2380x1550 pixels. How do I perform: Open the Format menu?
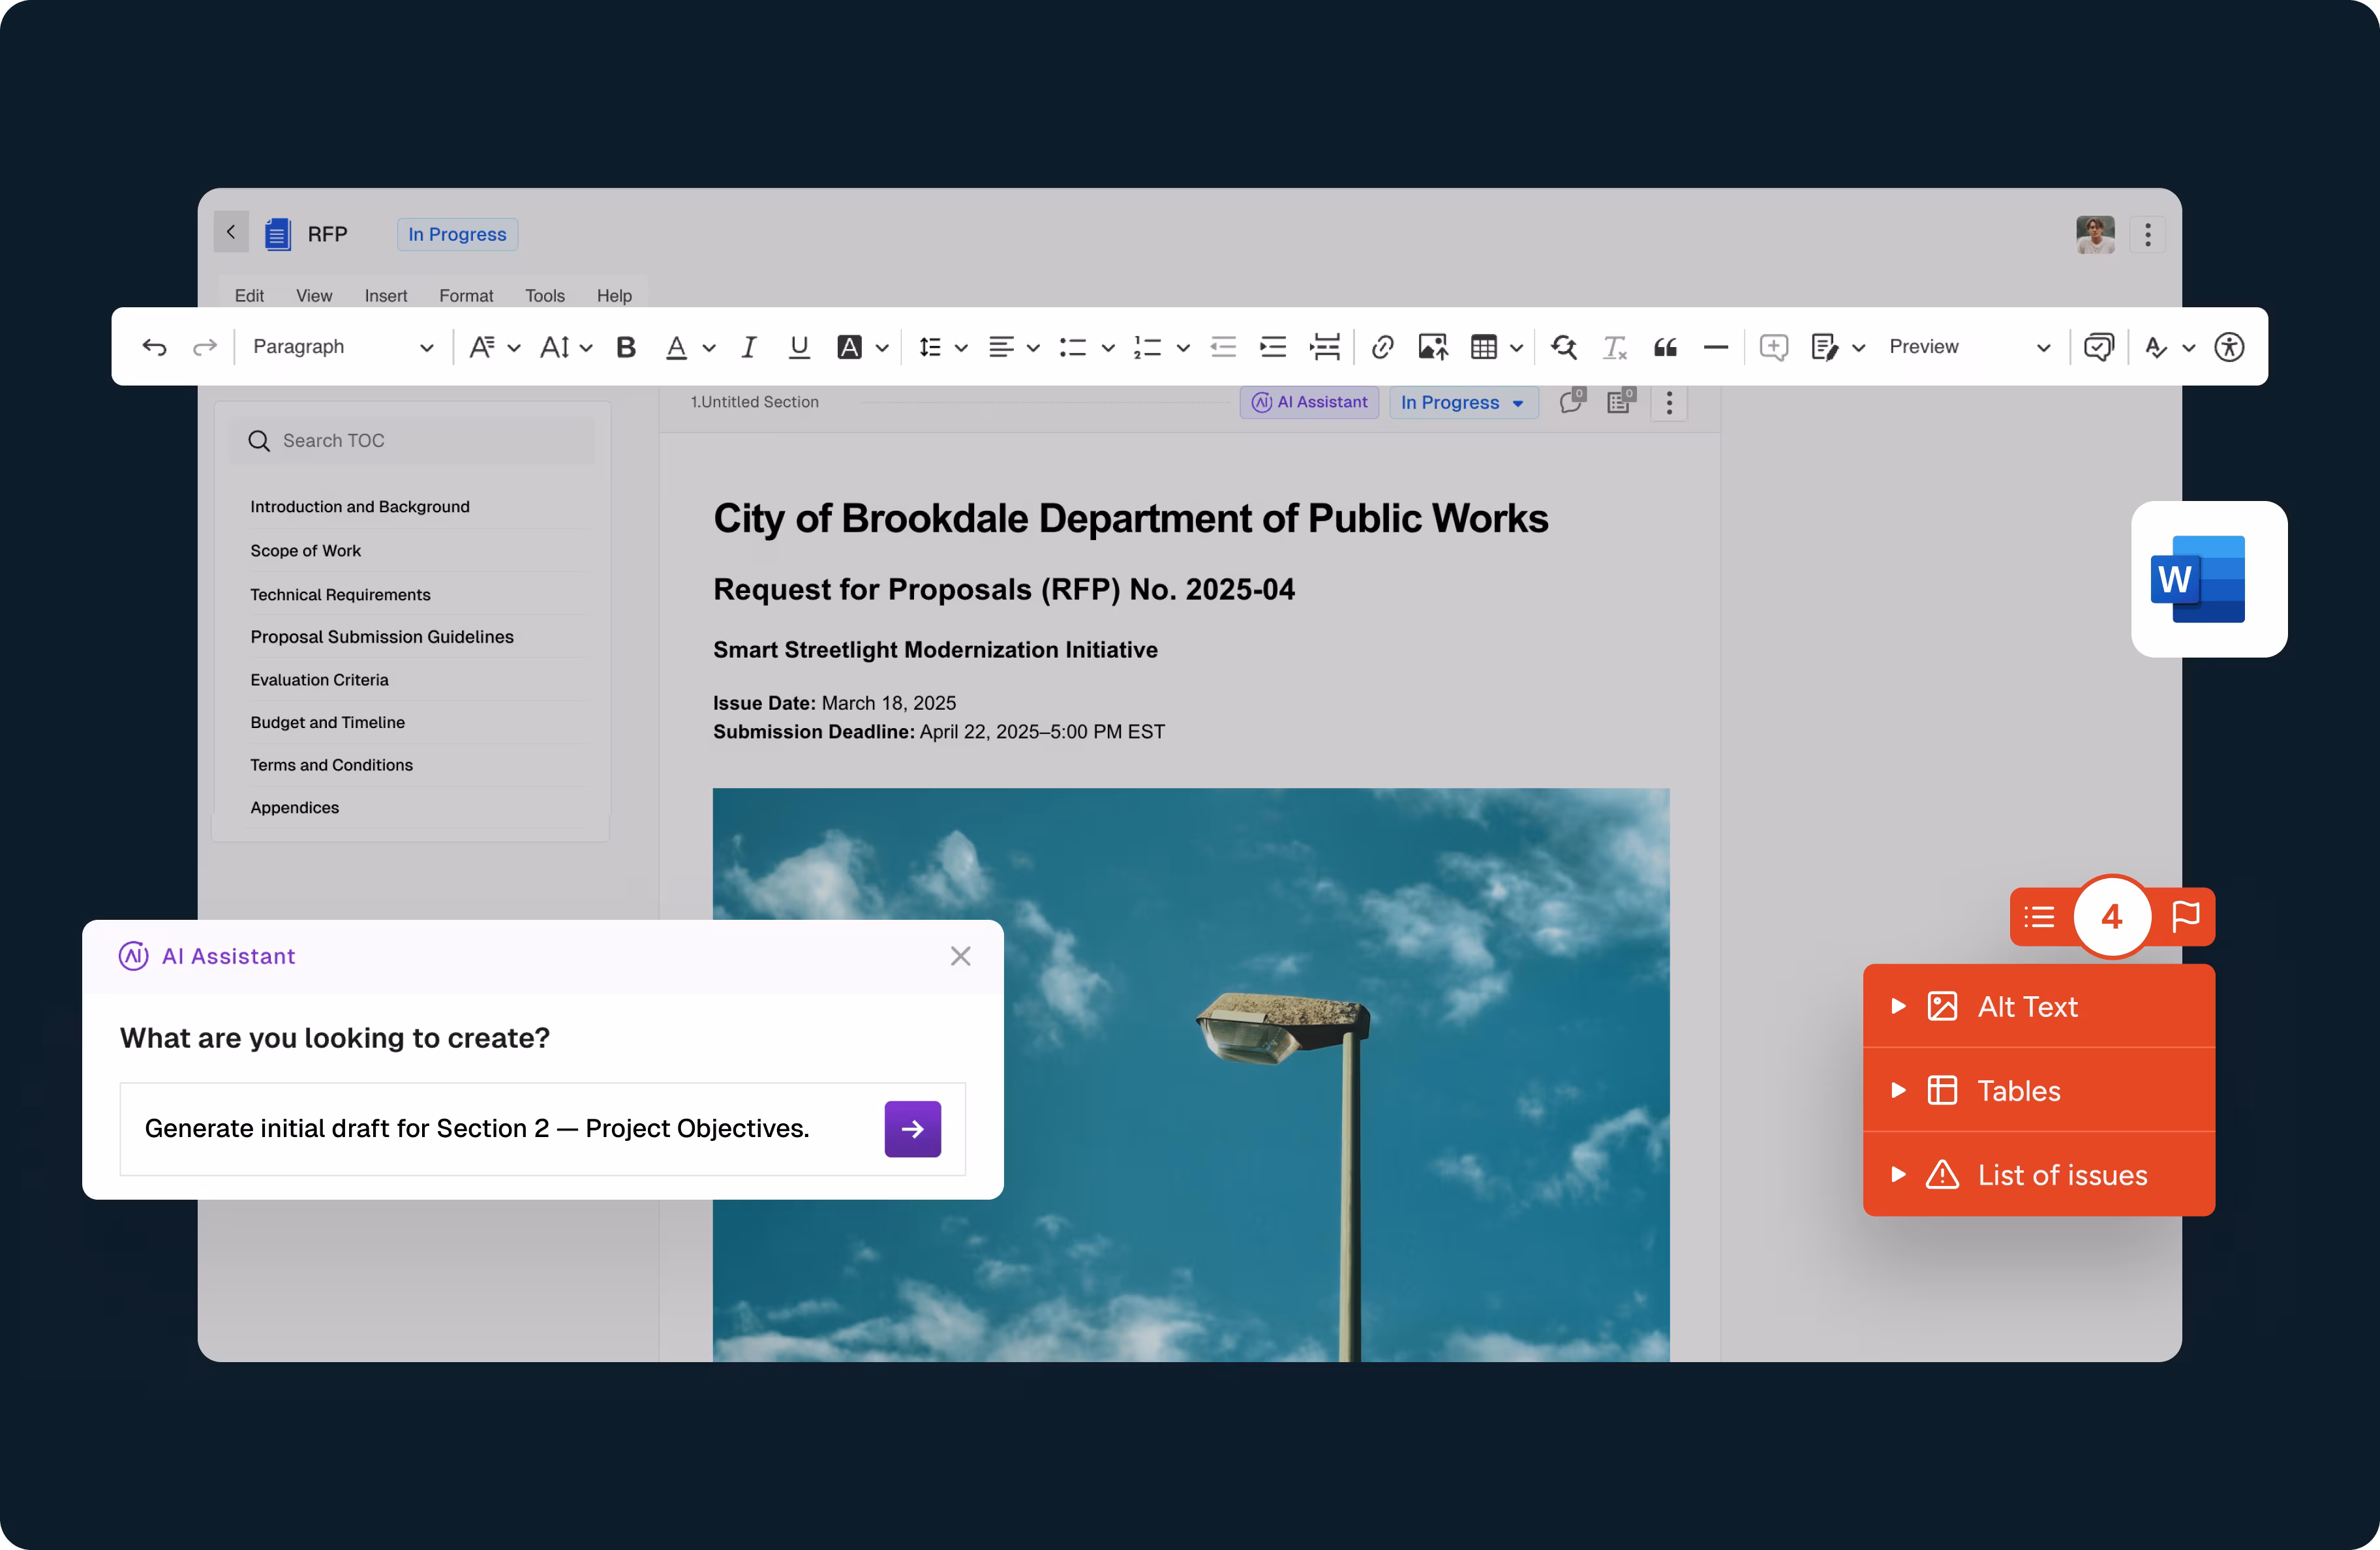point(466,296)
